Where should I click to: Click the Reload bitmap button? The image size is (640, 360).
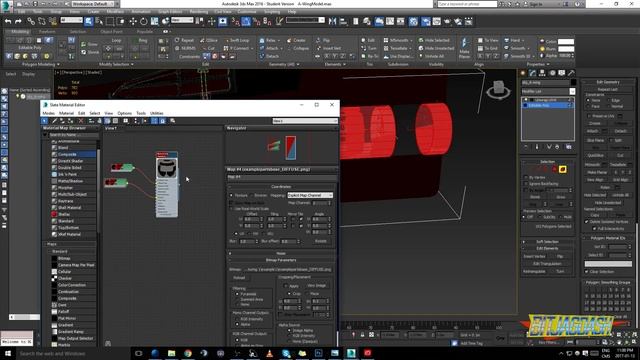(239, 278)
